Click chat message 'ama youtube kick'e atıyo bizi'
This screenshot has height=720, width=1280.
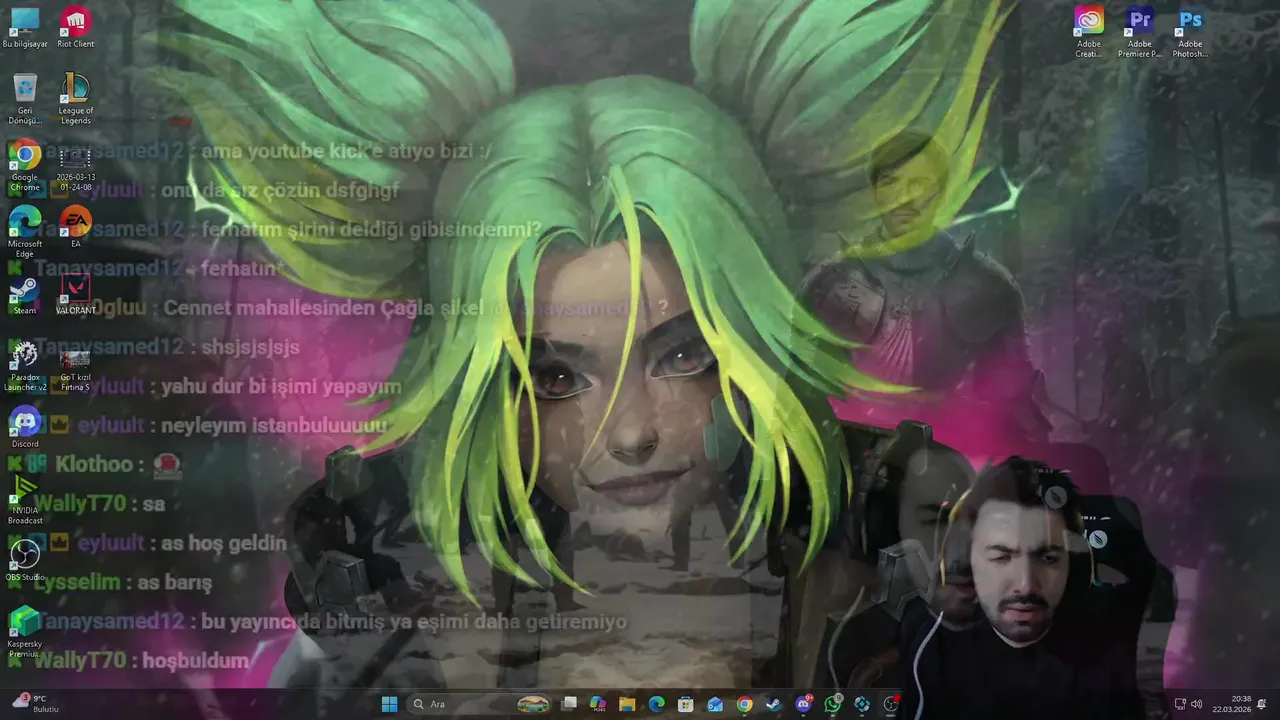click(x=346, y=152)
